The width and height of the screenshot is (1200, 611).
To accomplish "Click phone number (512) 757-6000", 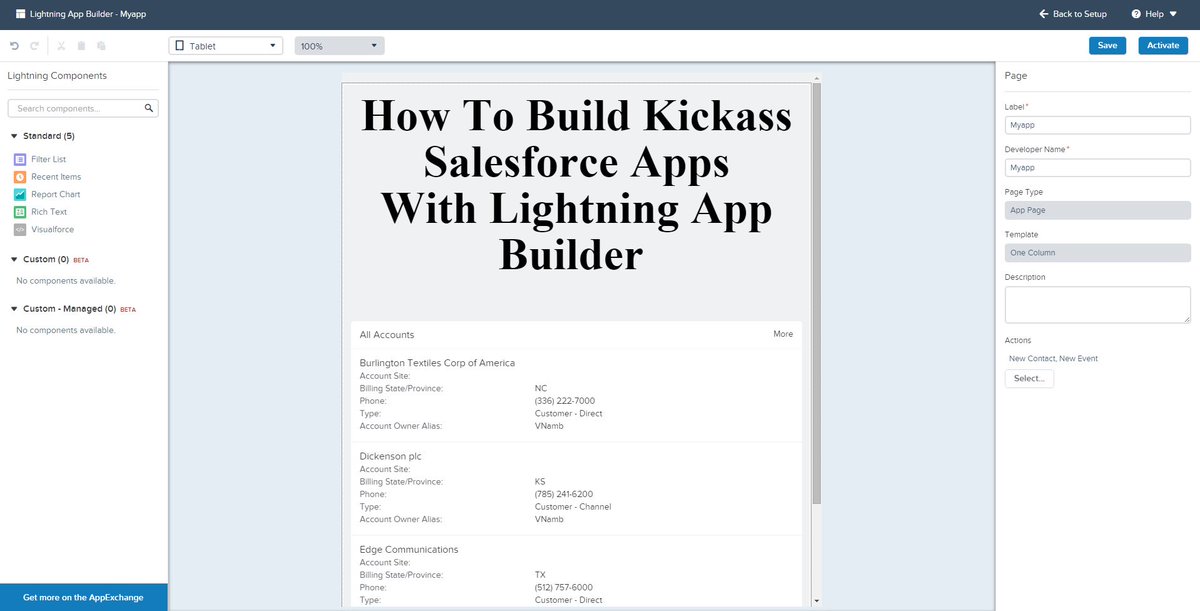I will pos(564,588).
